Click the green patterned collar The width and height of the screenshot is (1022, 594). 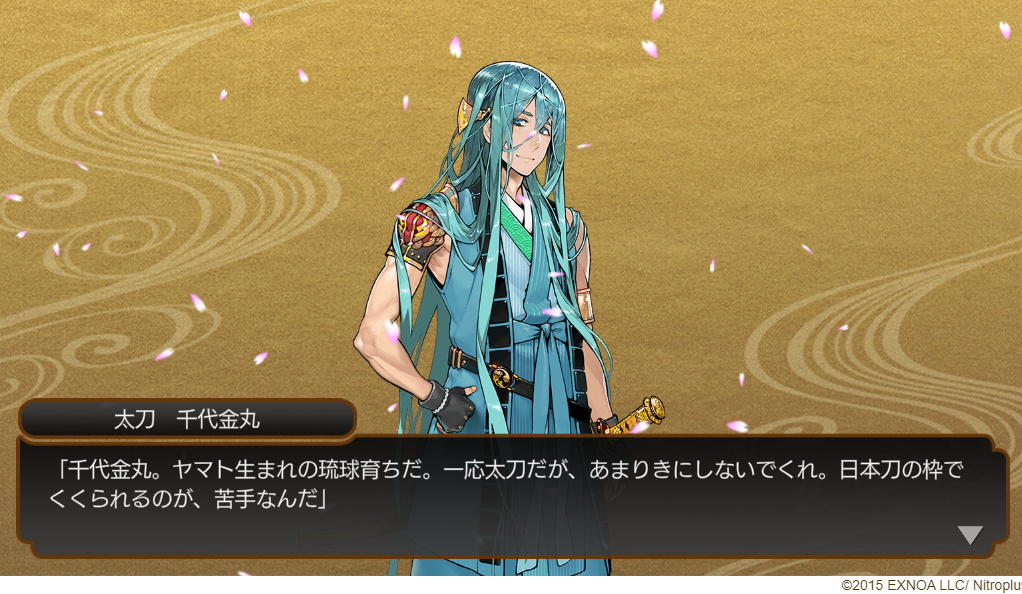pos(517,227)
